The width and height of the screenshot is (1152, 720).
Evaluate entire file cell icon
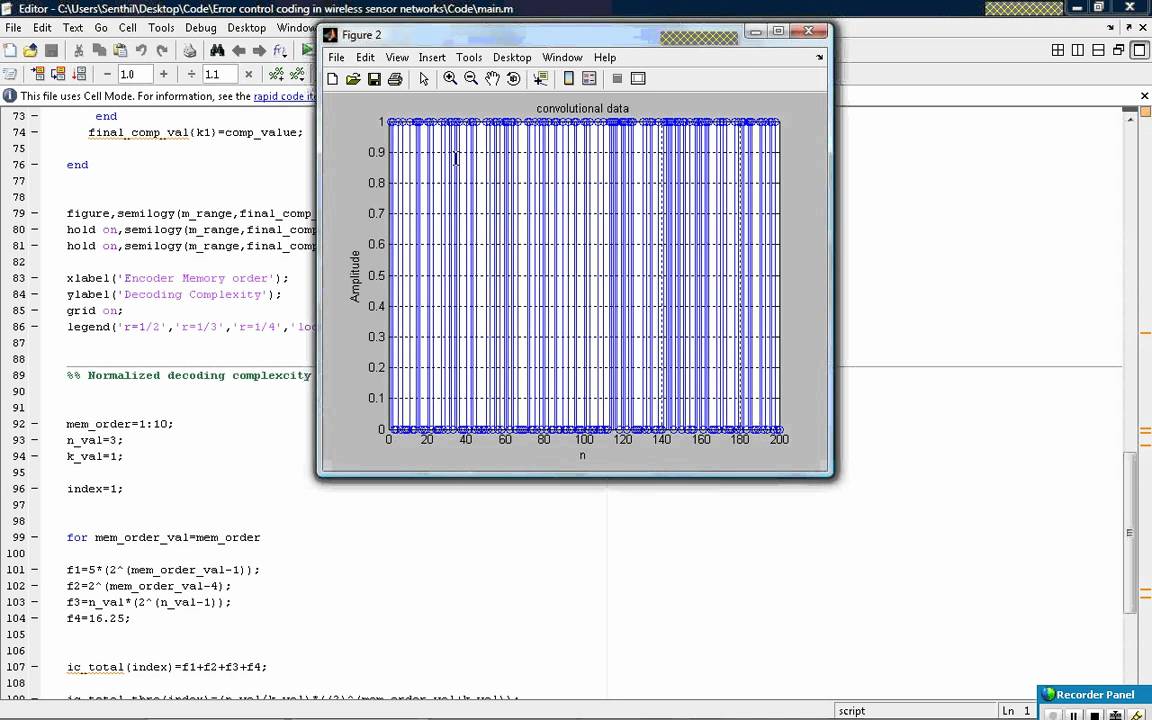(79, 73)
